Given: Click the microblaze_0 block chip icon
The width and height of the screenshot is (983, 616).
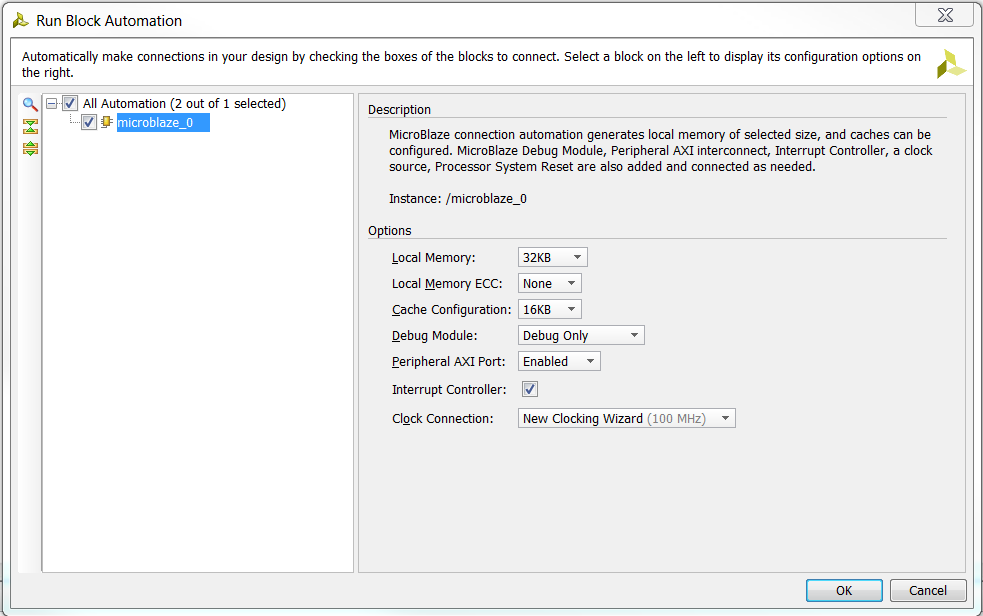Looking at the screenshot, I should [x=107, y=122].
